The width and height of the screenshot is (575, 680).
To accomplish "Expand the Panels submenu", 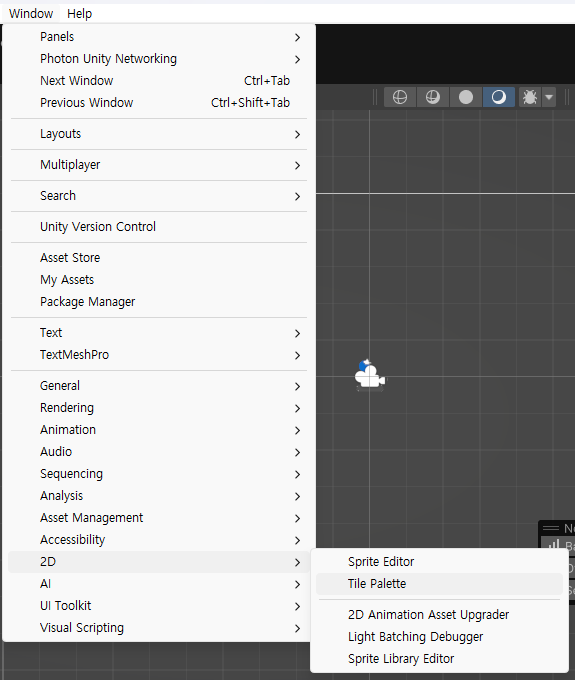I will click(x=159, y=37).
